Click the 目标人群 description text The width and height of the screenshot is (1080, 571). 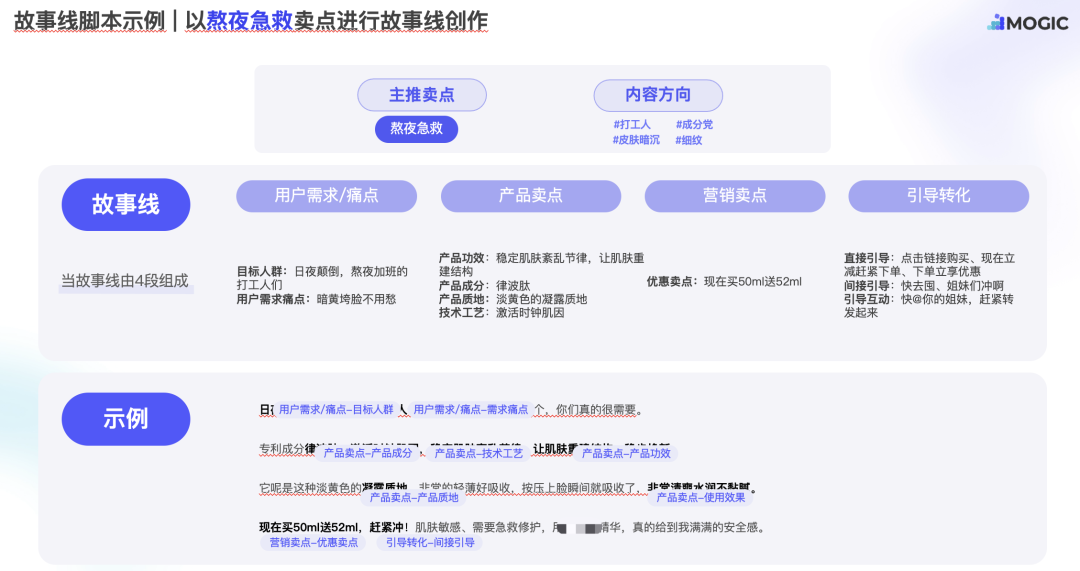coord(322,278)
